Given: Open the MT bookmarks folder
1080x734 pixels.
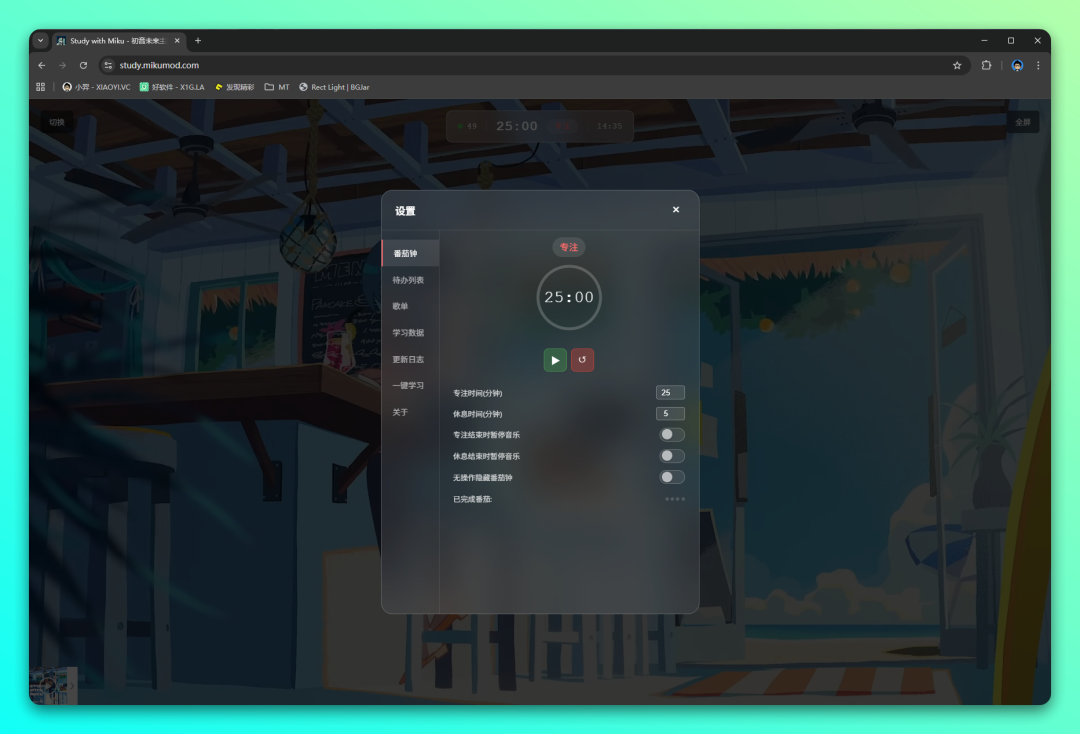Looking at the screenshot, I should [277, 87].
